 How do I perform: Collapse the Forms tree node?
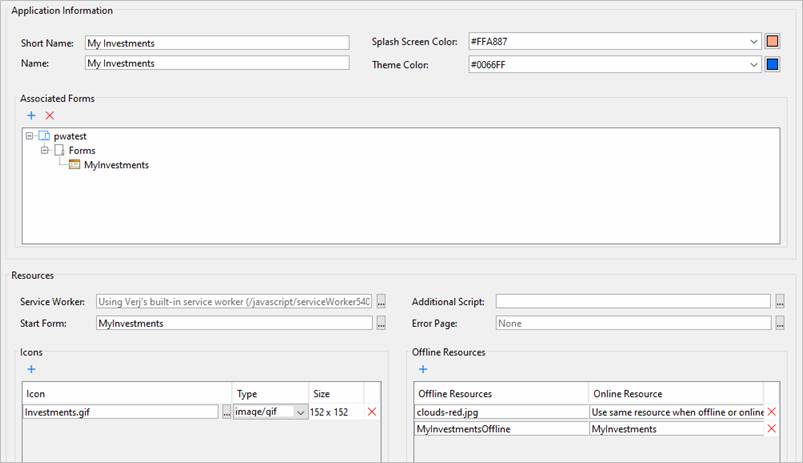tap(45, 150)
